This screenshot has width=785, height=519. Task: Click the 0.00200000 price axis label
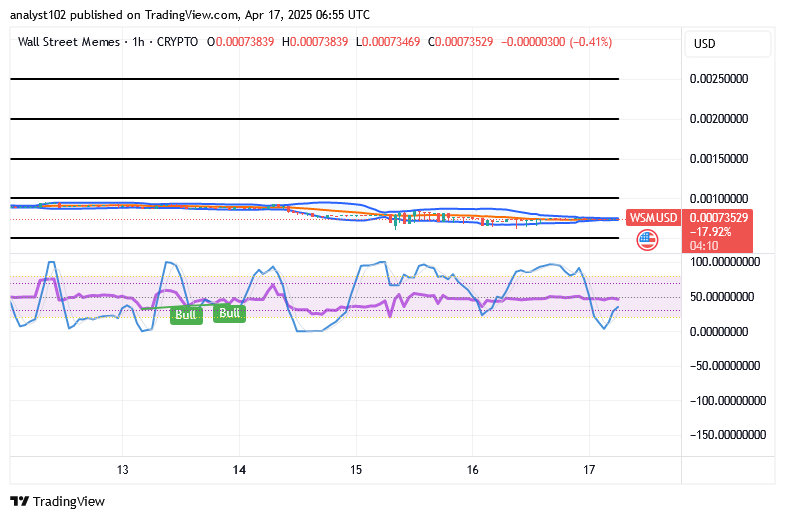(719, 119)
